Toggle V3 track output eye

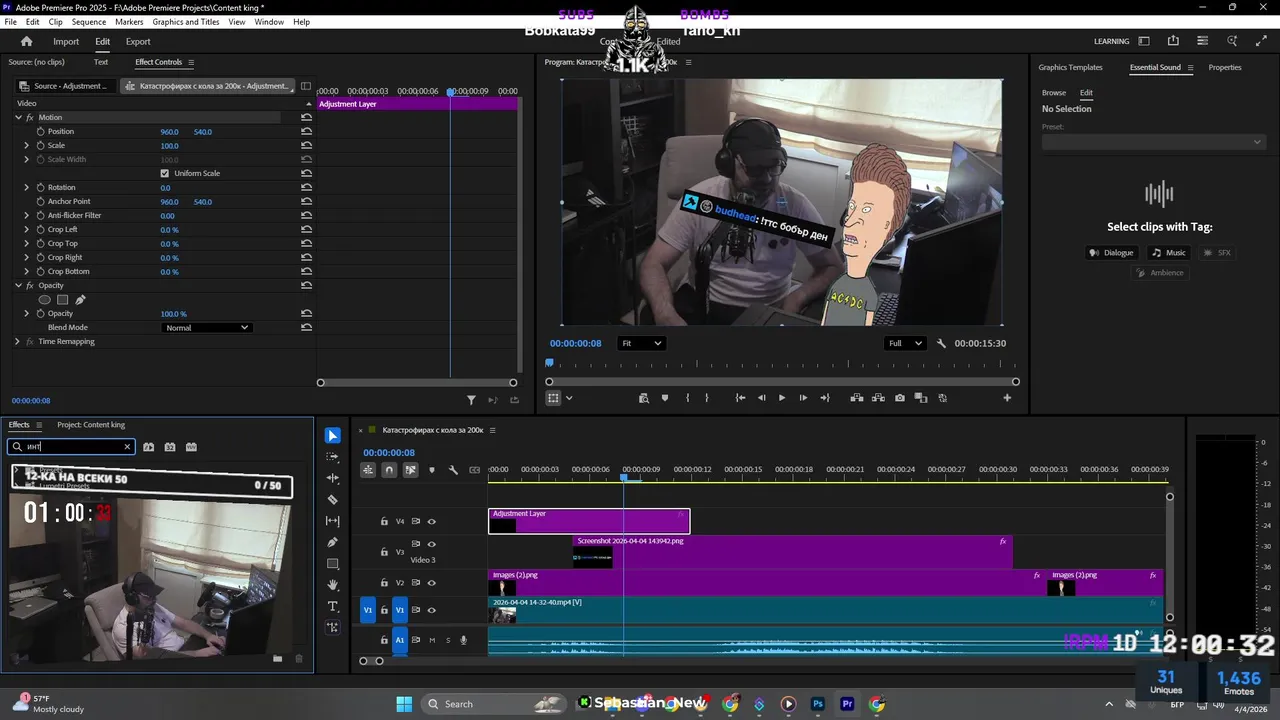click(x=432, y=544)
